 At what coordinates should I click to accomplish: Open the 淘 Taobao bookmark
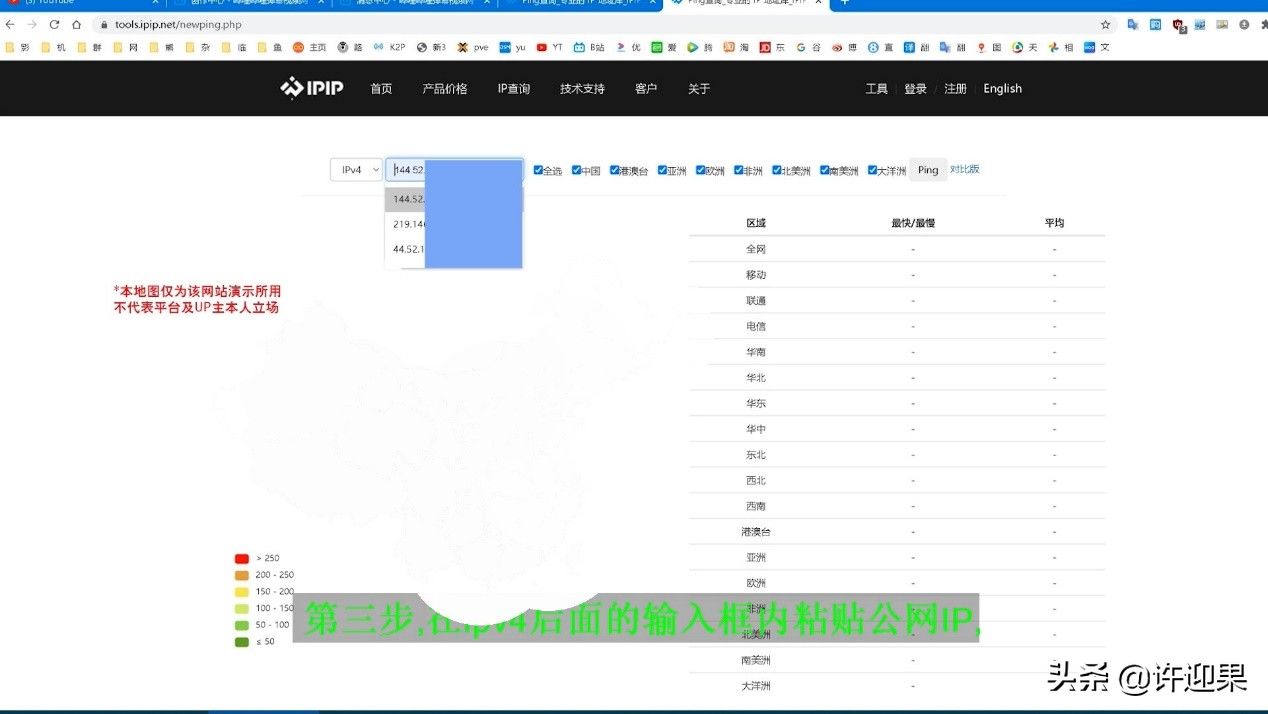(736, 47)
